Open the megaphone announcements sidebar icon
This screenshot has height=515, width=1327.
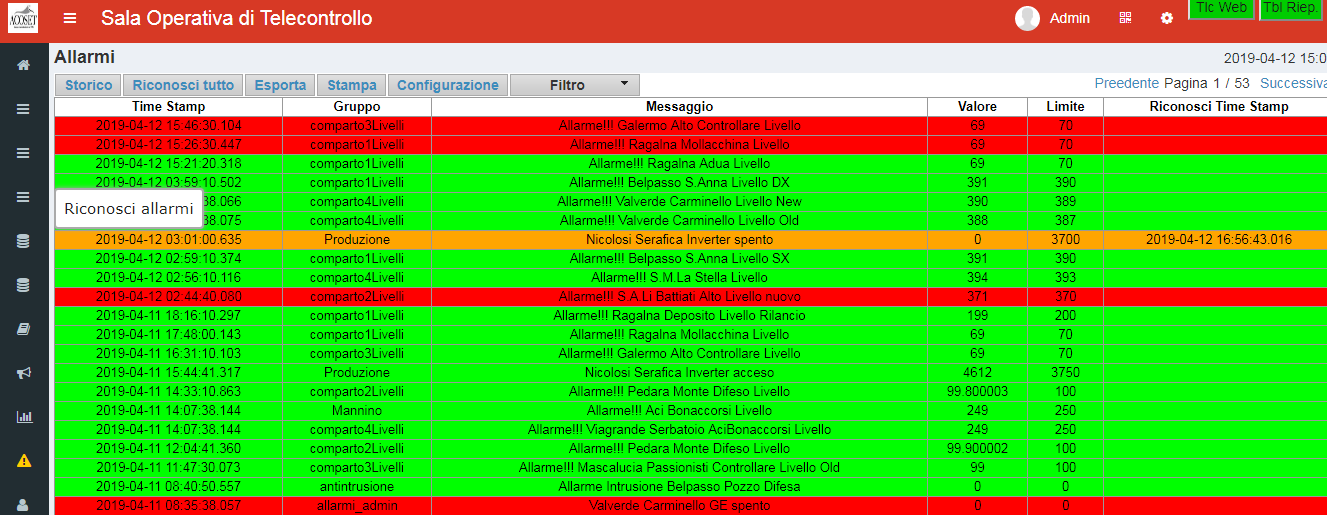(23, 373)
